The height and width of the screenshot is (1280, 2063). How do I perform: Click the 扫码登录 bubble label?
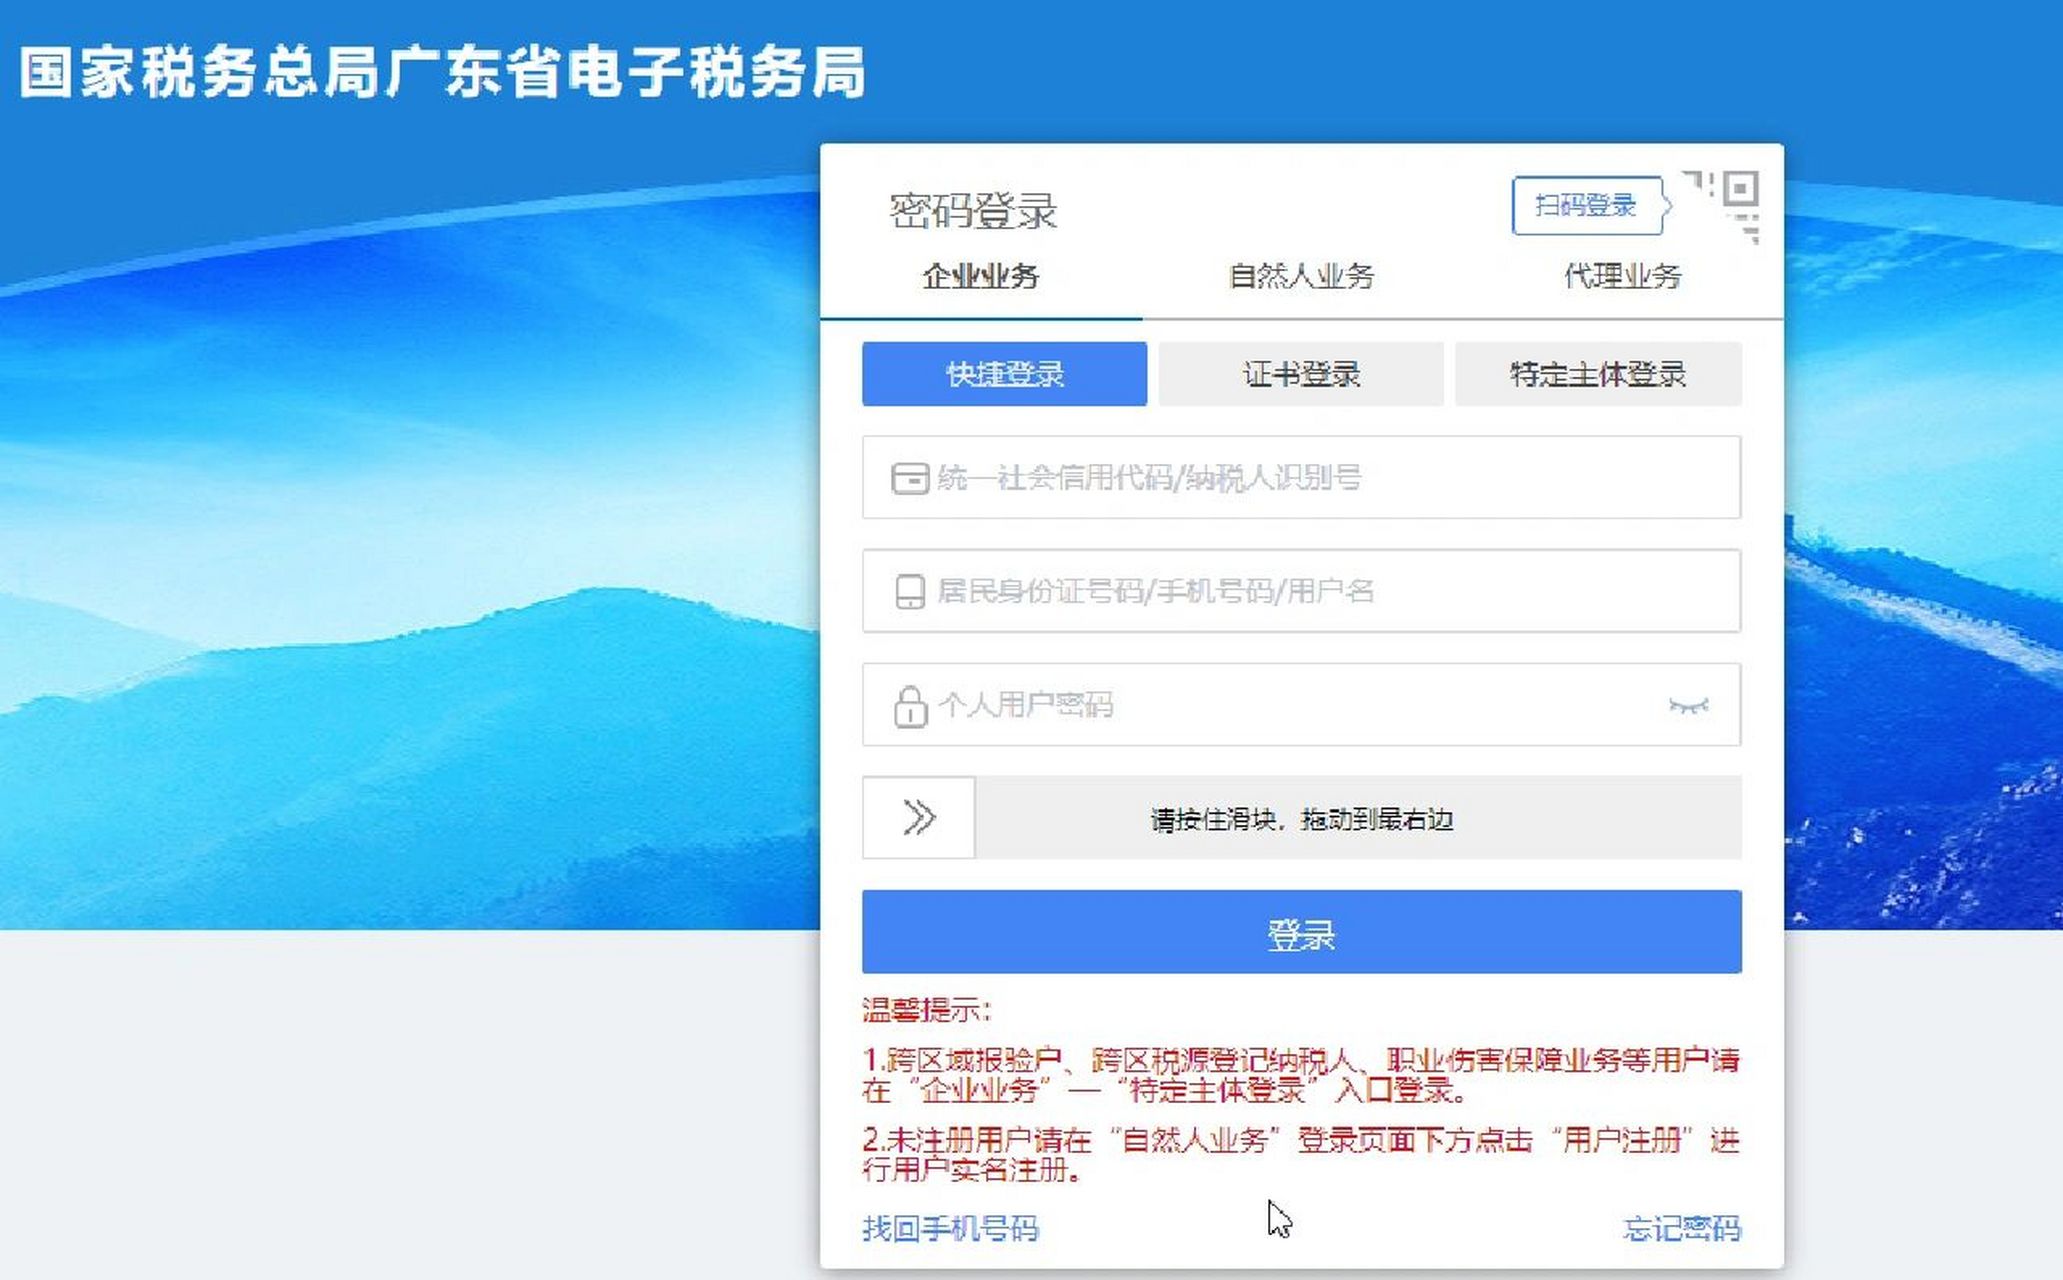coord(1587,206)
